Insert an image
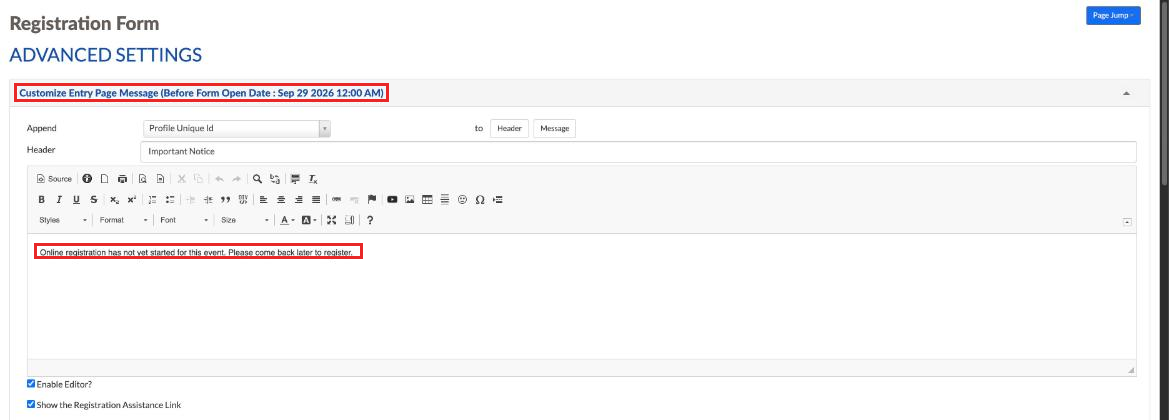This screenshot has height=420, width=1169. 409,200
